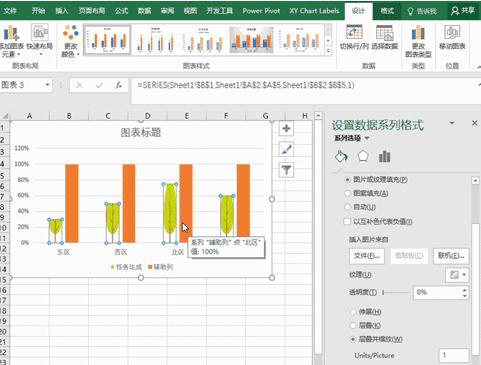Viewport: 481px width, 365px height.
Task: Click the Chart Elements plus button
Action: pyautogui.click(x=286, y=129)
